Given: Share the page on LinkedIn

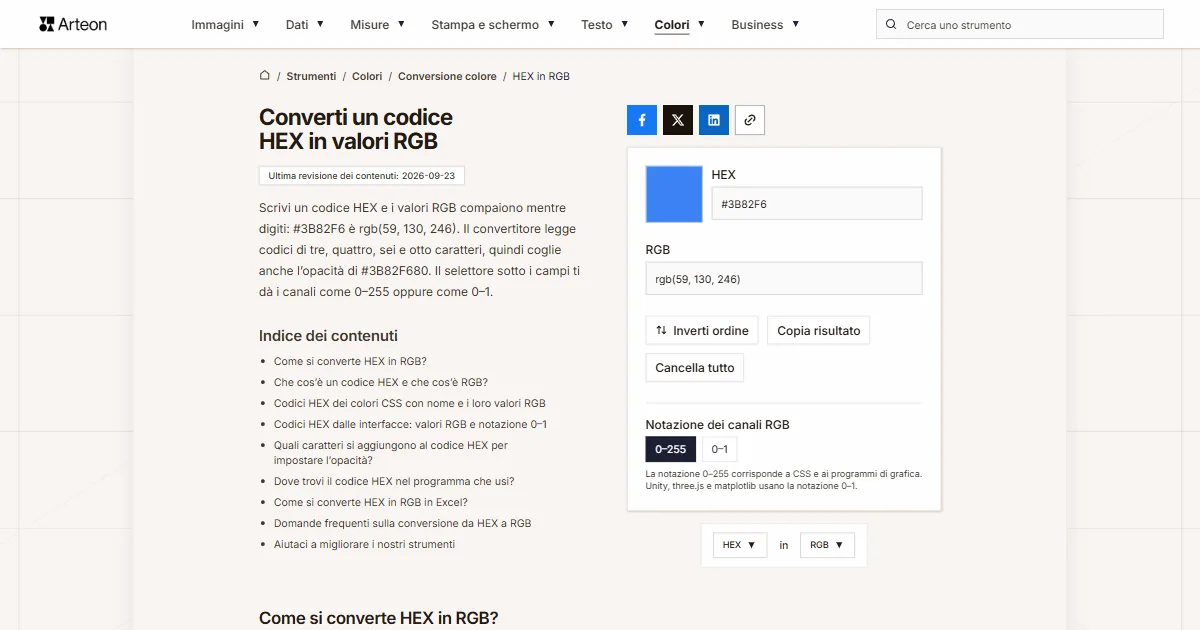Looking at the screenshot, I should point(714,120).
